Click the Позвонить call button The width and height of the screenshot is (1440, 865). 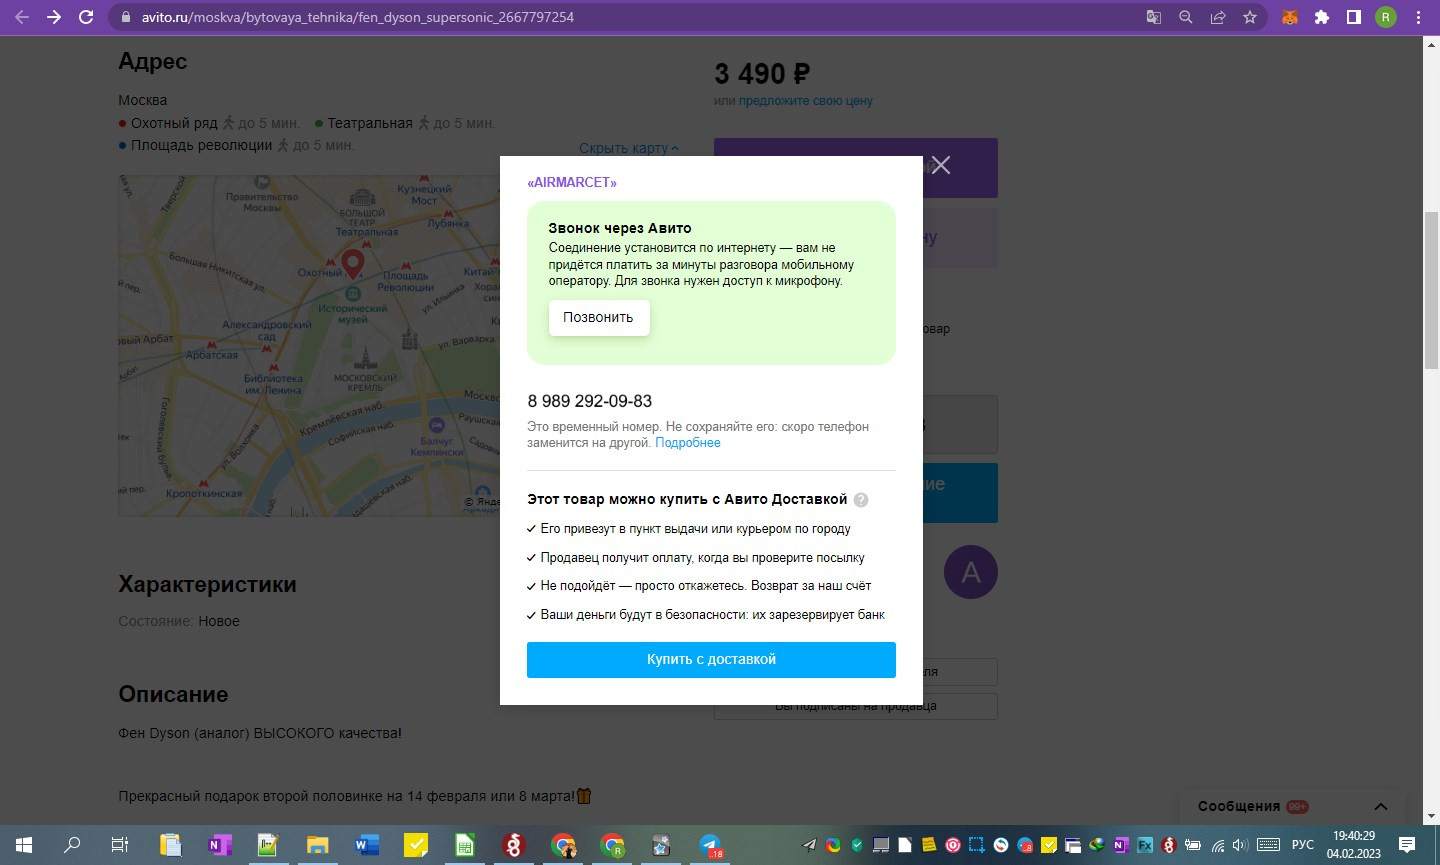tap(598, 317)
